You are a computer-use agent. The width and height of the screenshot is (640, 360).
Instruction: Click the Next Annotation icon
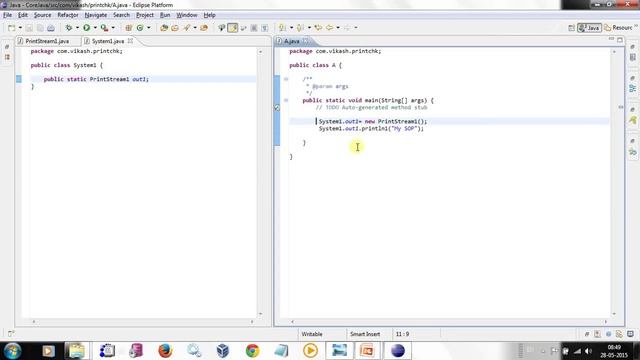[x=282, y=28]
